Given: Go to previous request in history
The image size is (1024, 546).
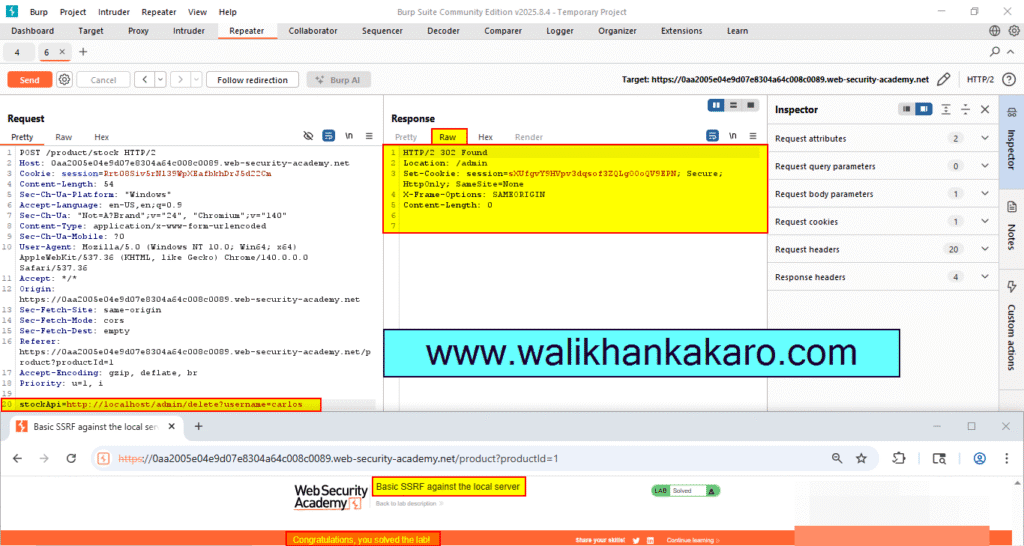Looking at the screenshot, I should coord(144,80).
